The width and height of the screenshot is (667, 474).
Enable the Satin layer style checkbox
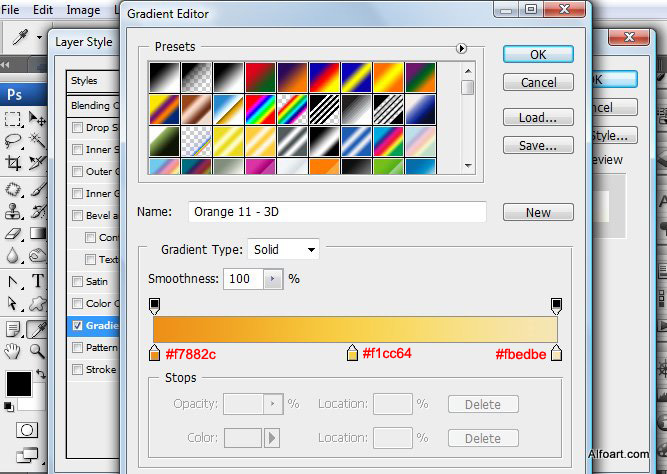click(77, 282)
